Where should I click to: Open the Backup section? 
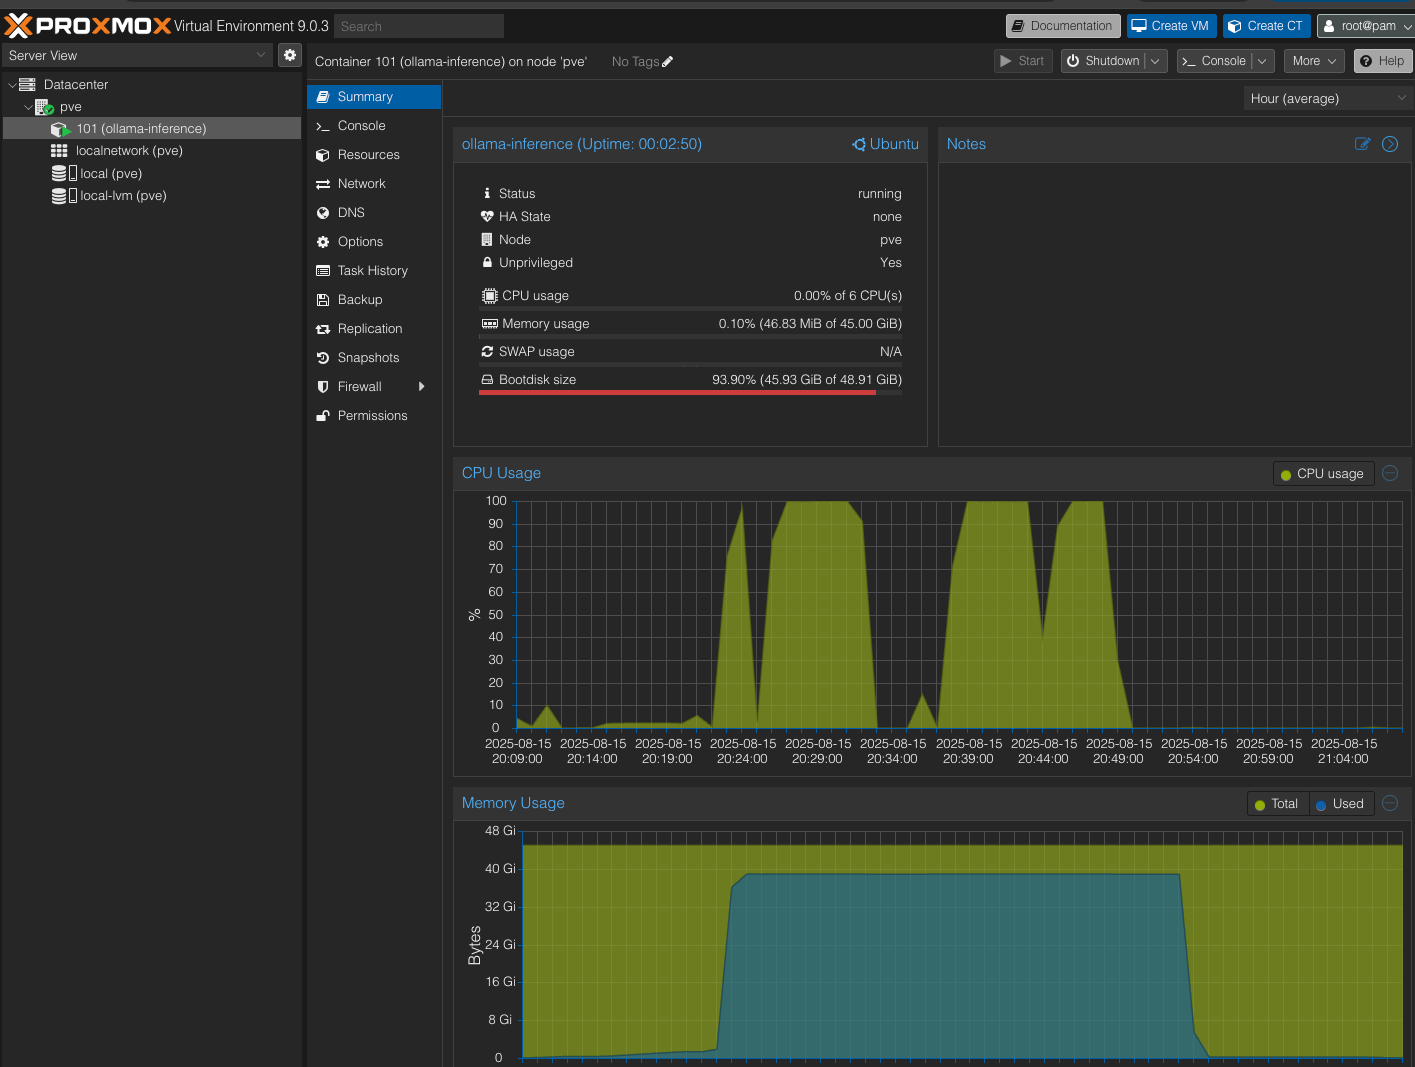[x=374, y=299]
